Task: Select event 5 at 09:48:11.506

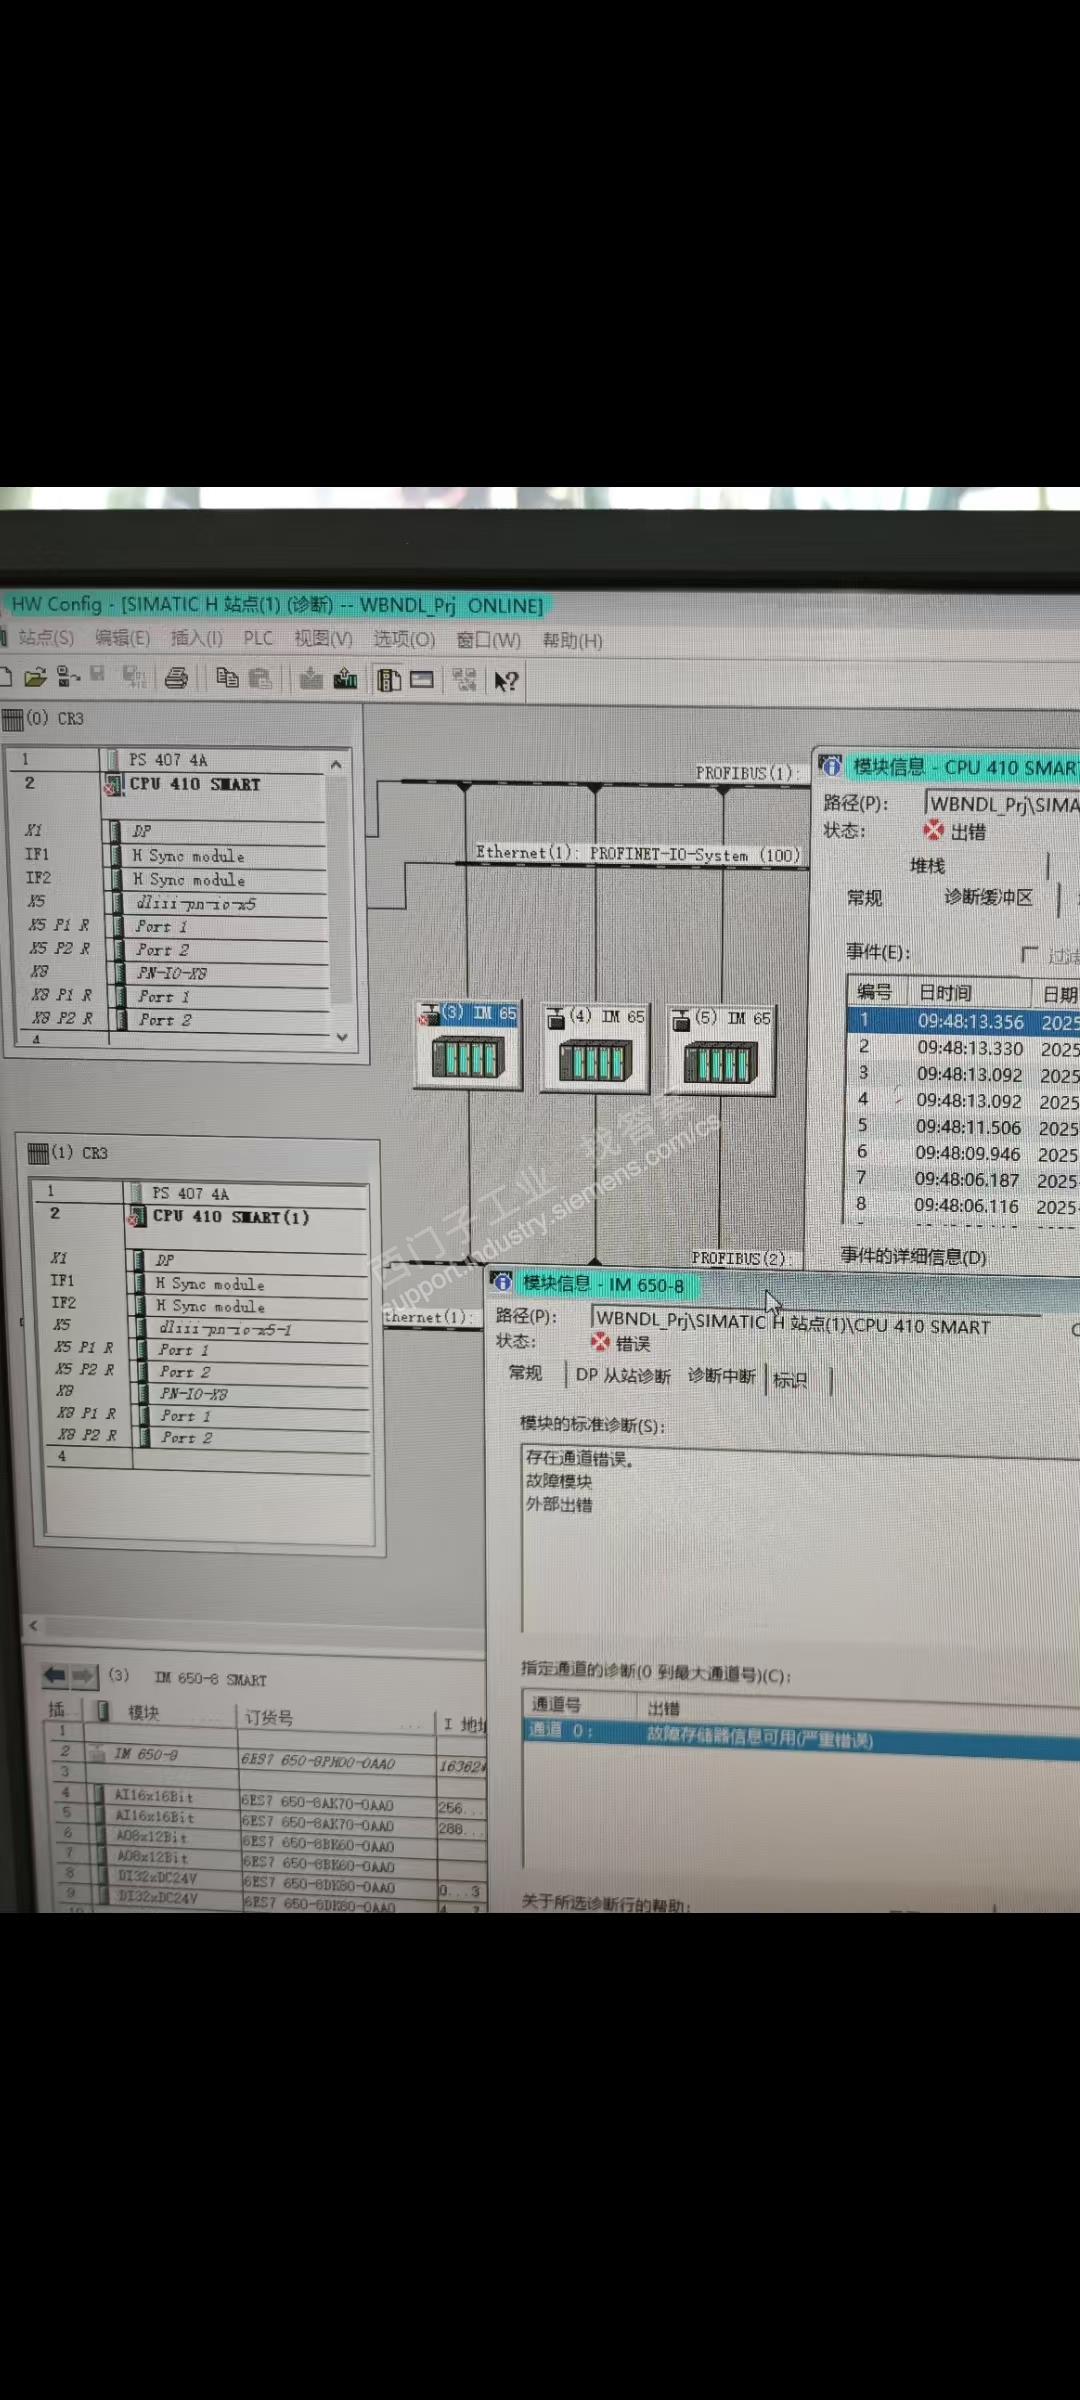Action: (963, 1127)
